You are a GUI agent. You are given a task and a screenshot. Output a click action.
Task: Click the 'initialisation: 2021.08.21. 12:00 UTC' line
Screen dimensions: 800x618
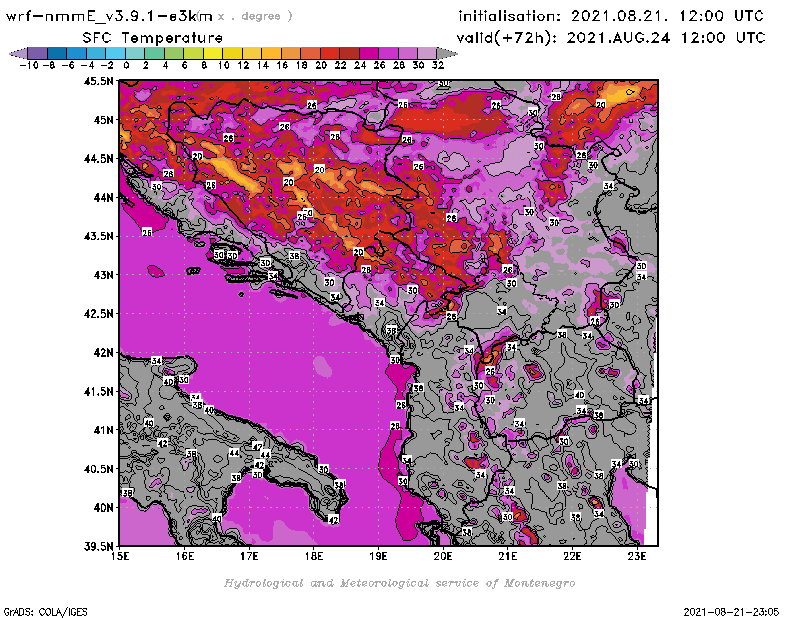click(611, 16)
